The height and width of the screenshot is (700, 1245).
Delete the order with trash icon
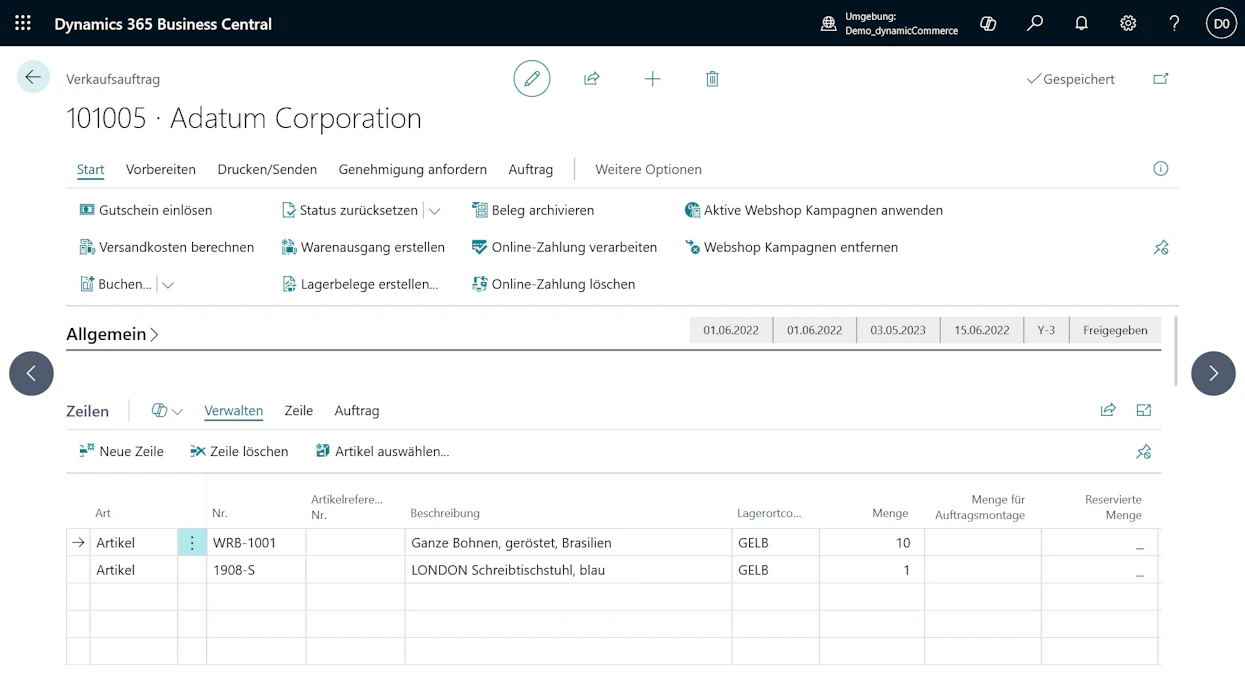coord(712,78)
